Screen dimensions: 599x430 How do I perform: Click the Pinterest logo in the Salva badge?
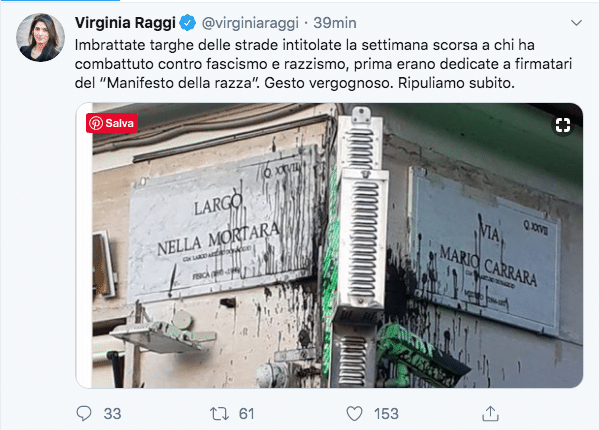click(x=96, y=123)
